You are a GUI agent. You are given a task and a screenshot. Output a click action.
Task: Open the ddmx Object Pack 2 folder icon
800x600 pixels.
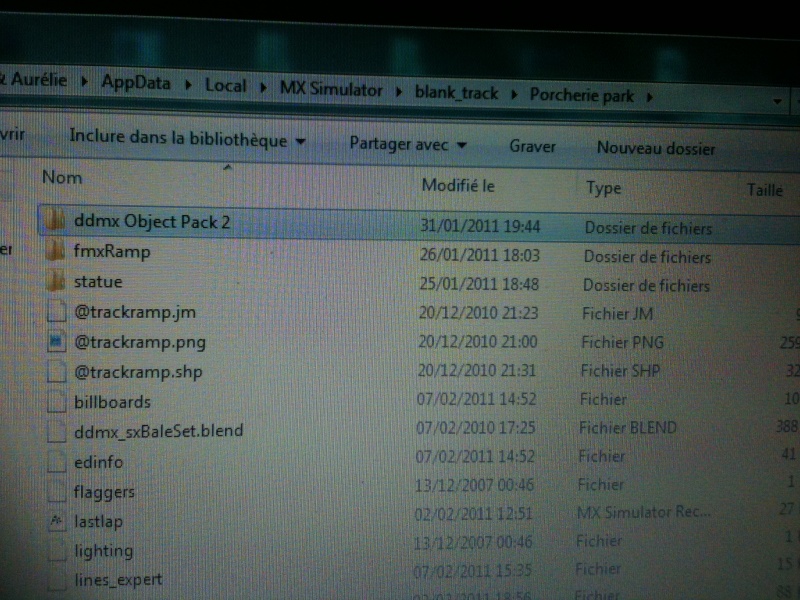pos(55,220)
